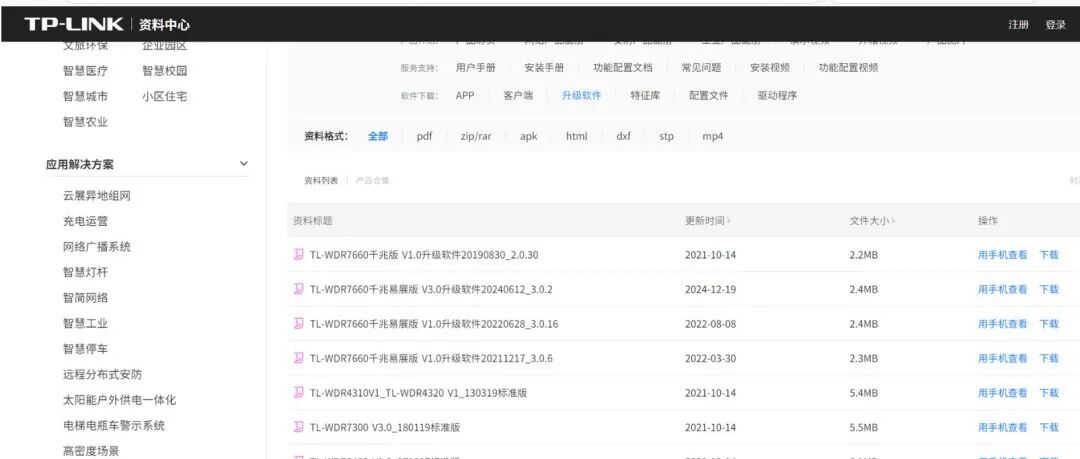Click 下载 for 20240612_3.0.2 row
This screenshot has height=459, width=1080.
coord(1049,289)
